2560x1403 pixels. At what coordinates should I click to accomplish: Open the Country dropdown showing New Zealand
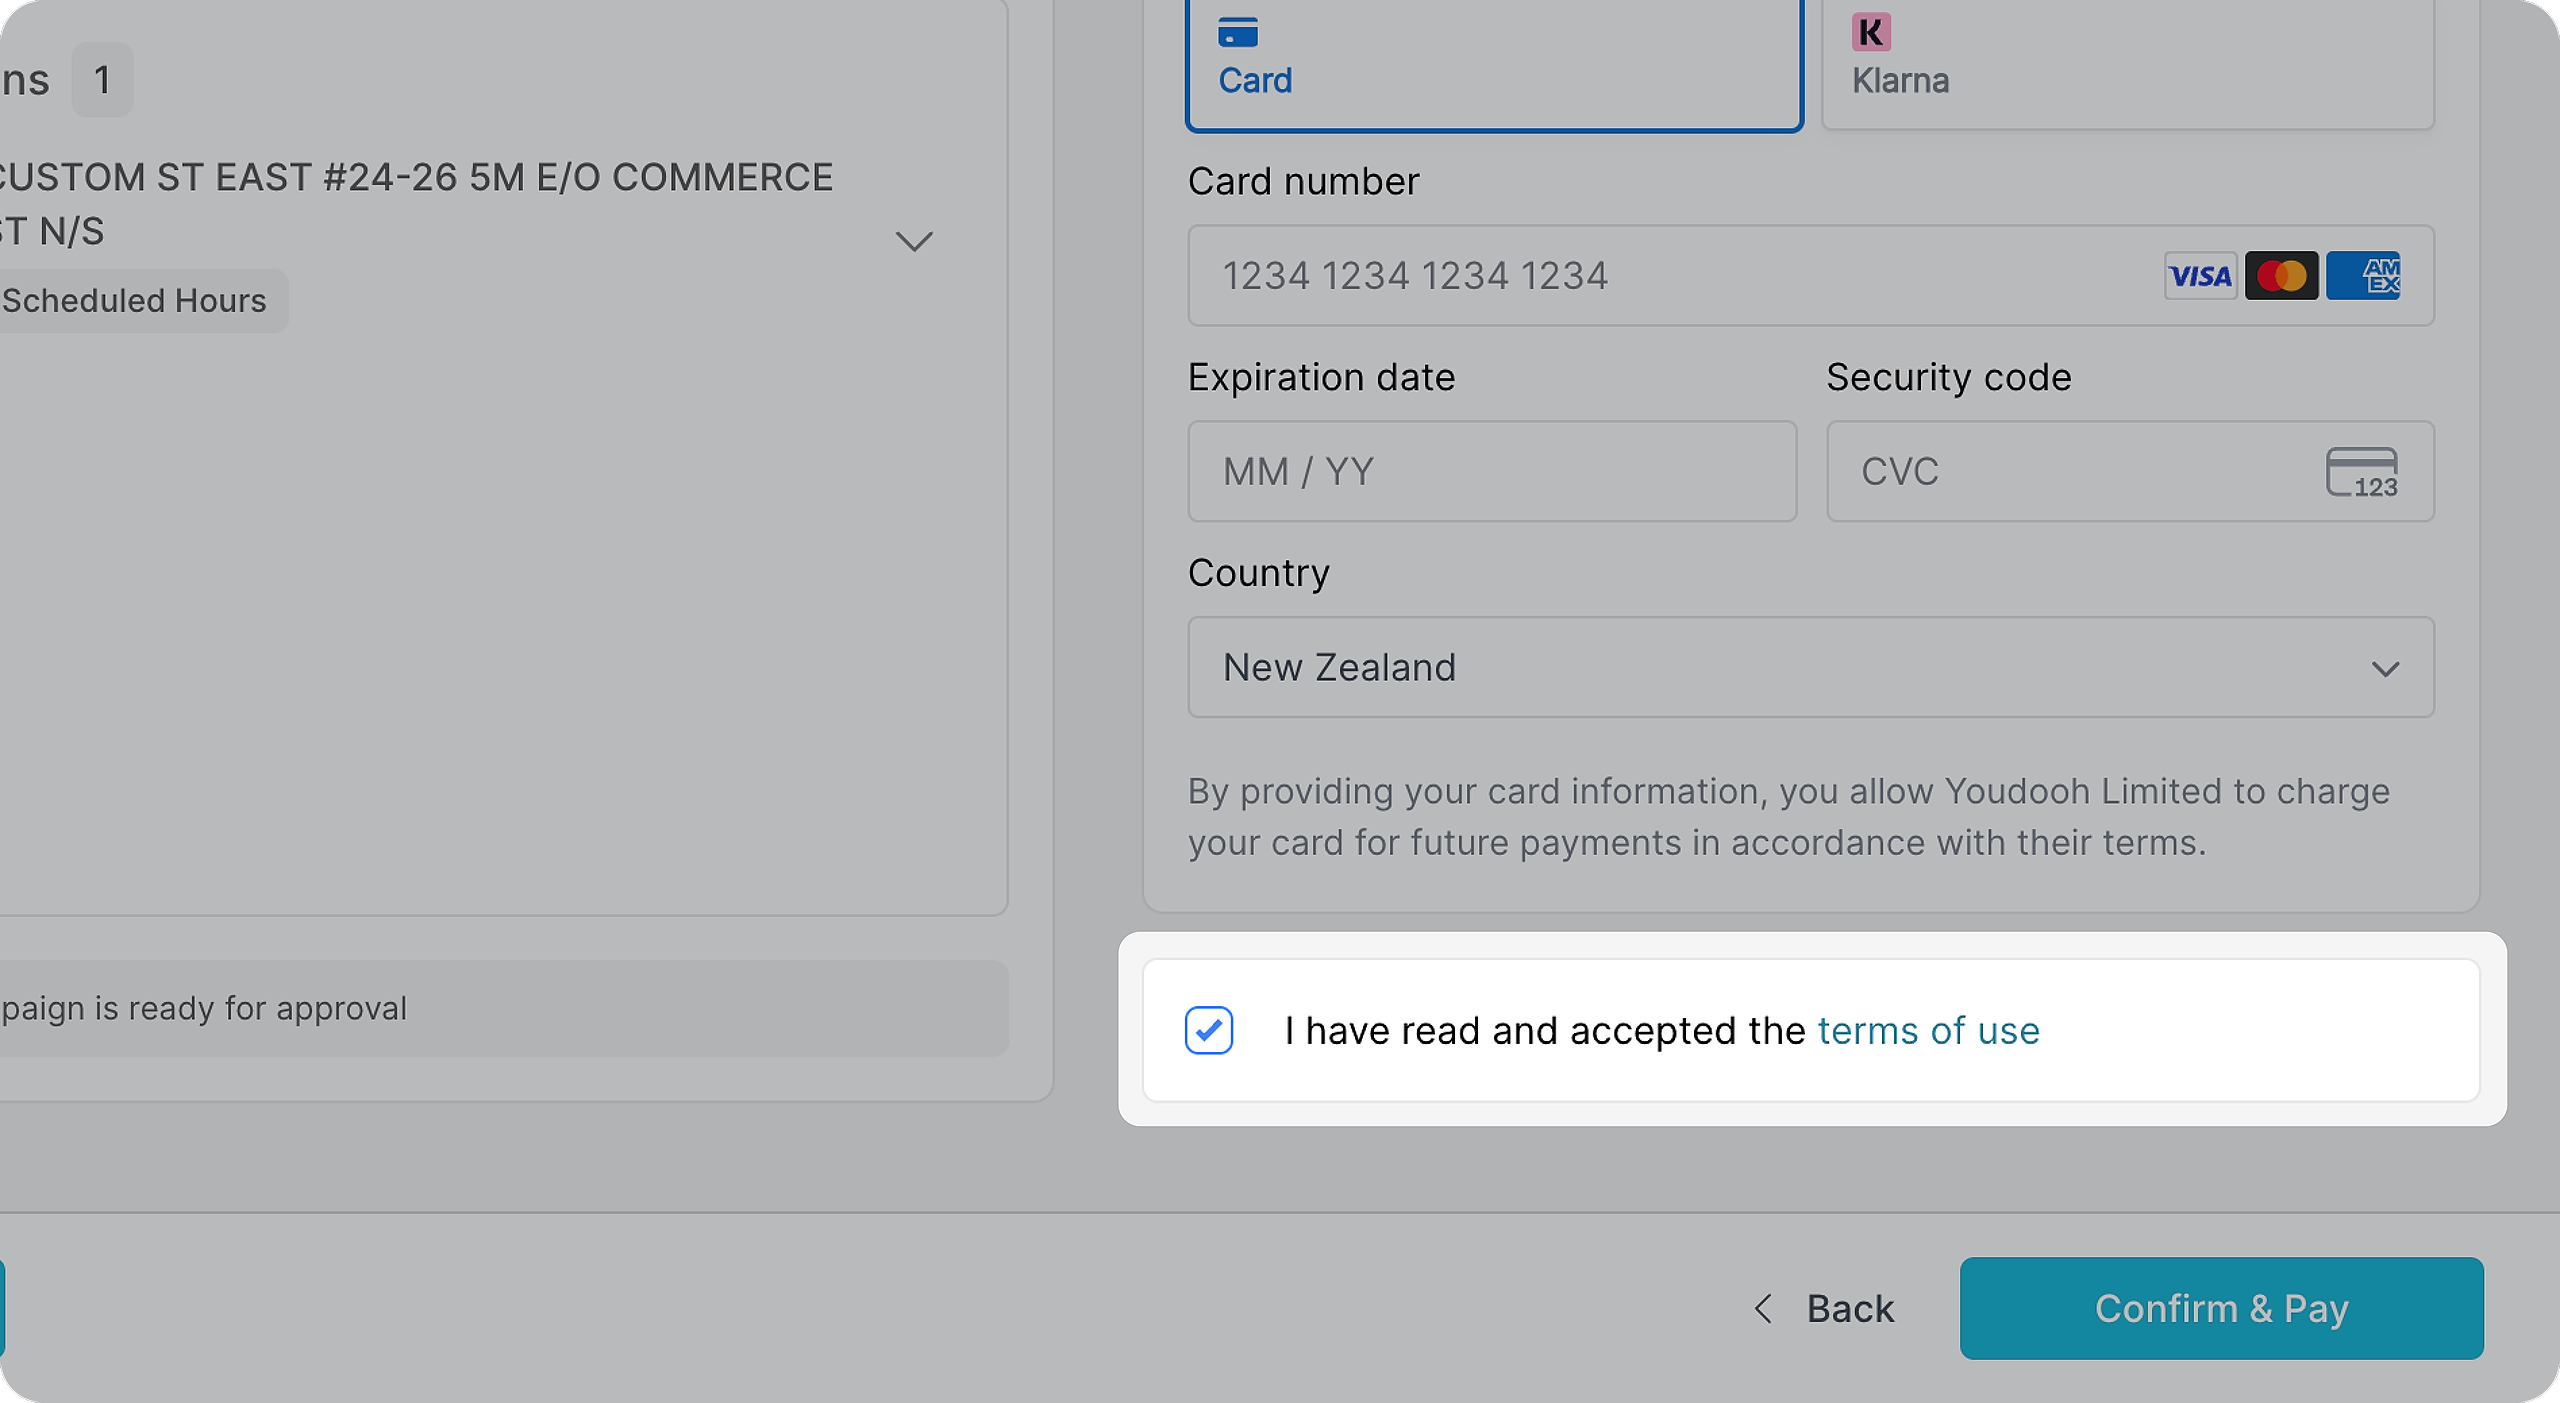pos(1780,667)
